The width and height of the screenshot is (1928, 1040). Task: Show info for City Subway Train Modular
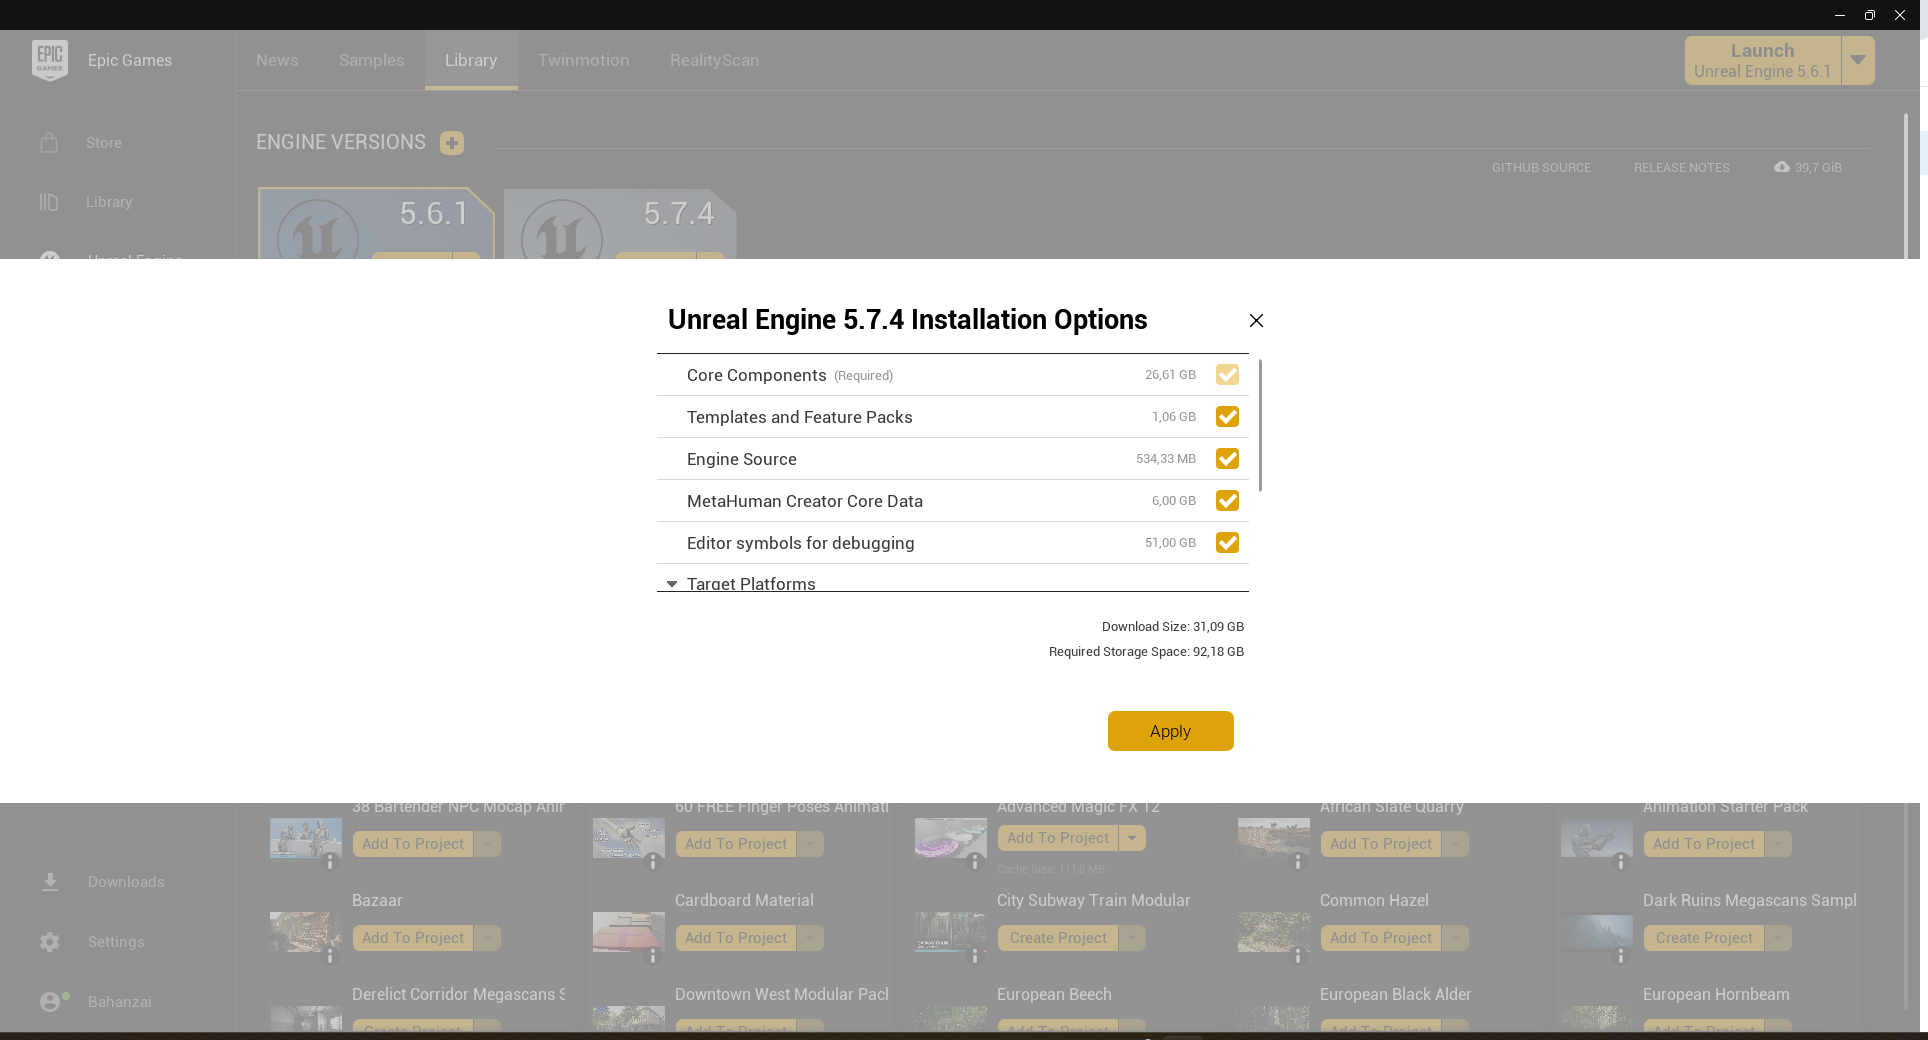[975, 956]
